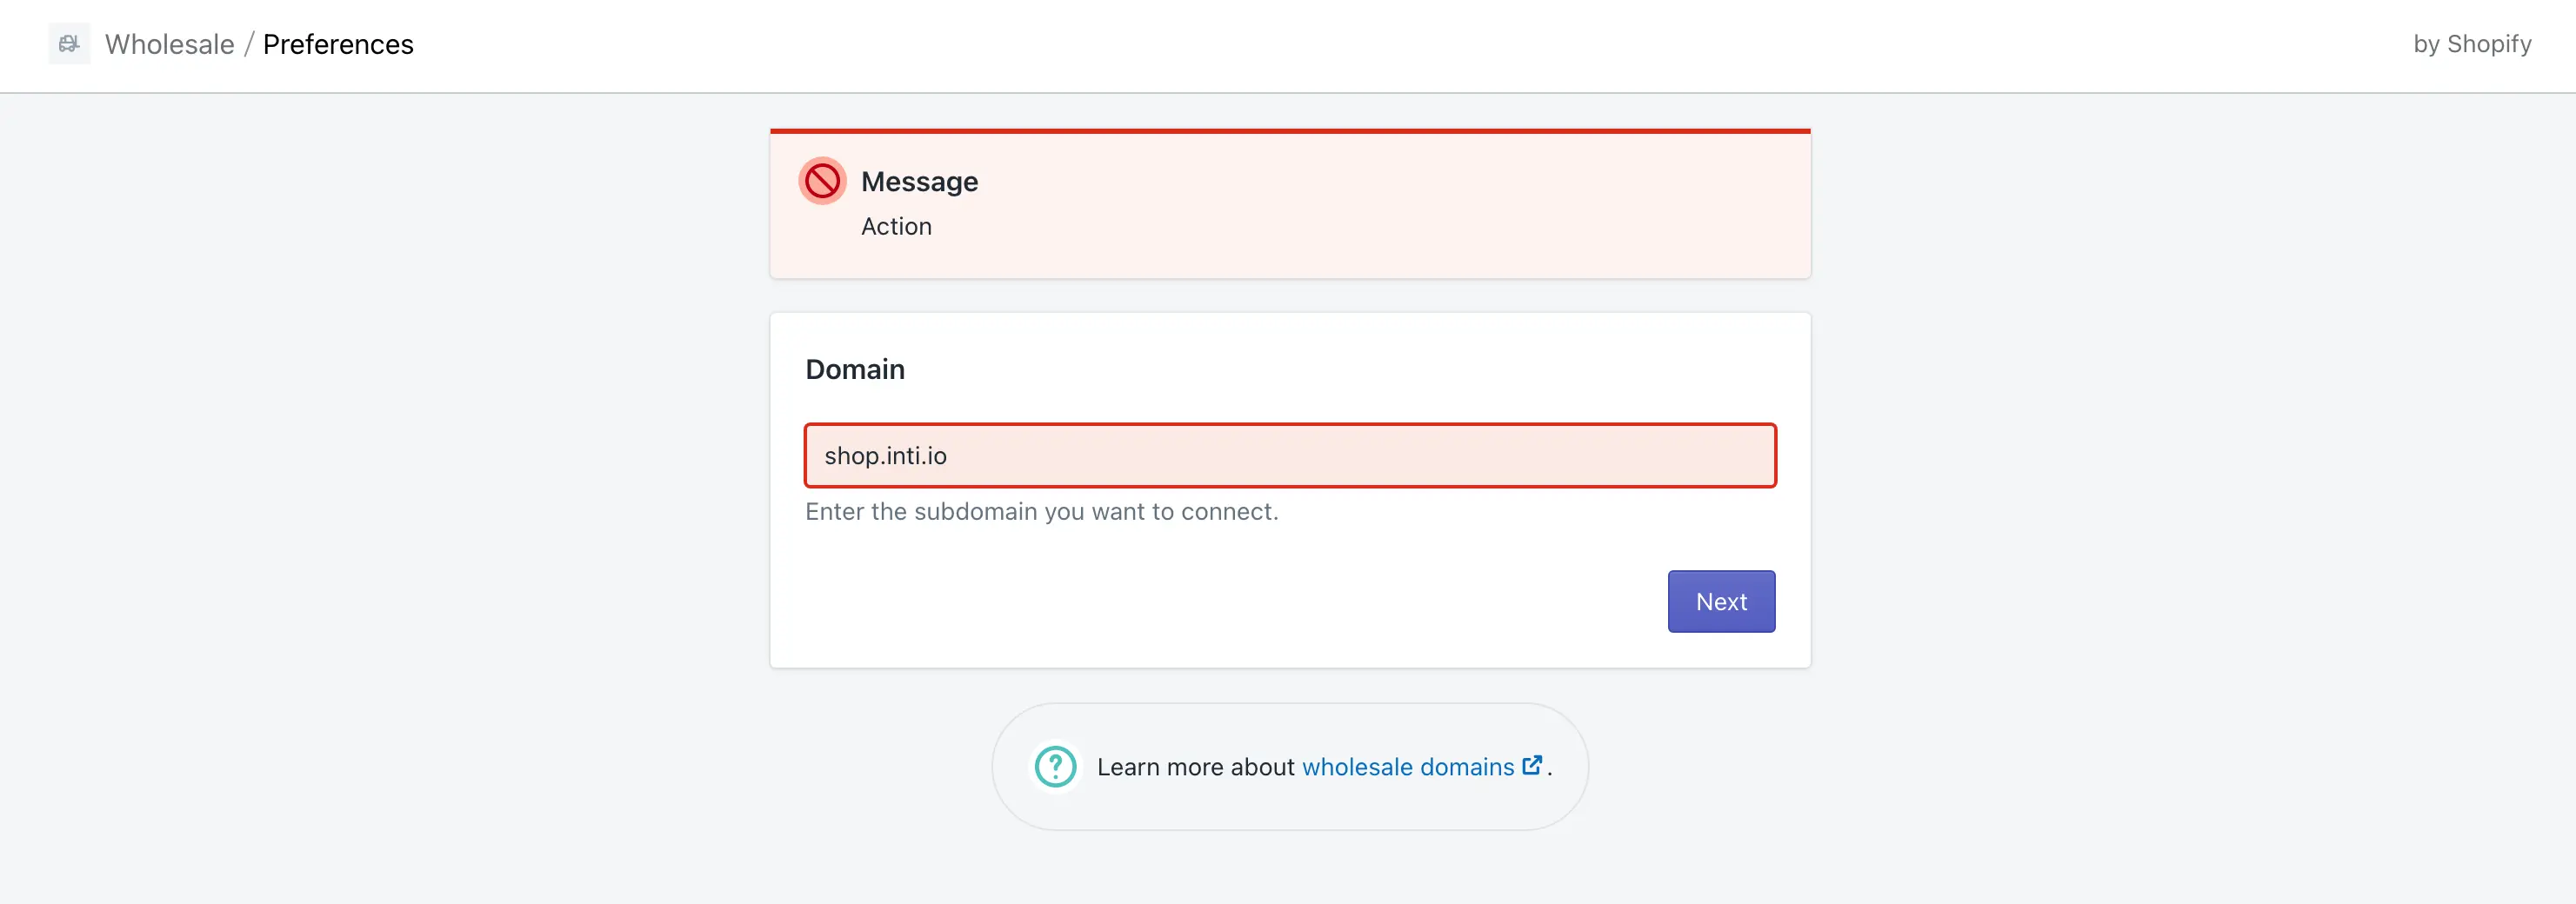Screen dimensions: 2576x904
Task: Click the Wholesale app icon in header
Action: (x=69, y=44)
